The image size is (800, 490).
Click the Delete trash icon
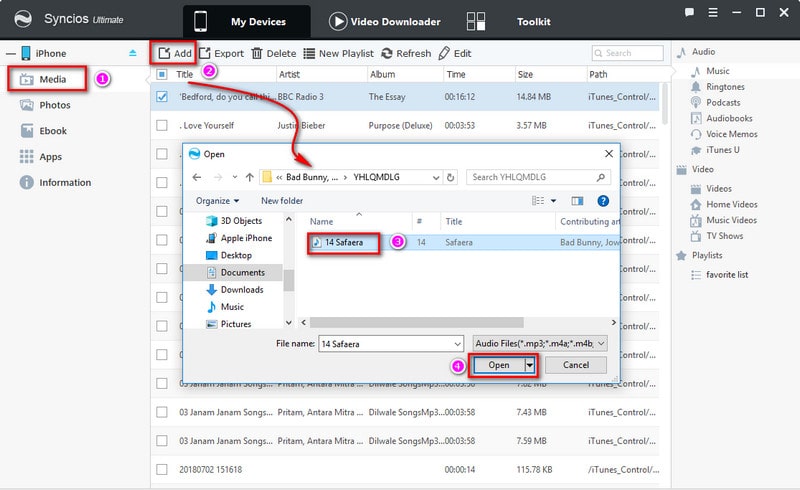pos(257,53)
